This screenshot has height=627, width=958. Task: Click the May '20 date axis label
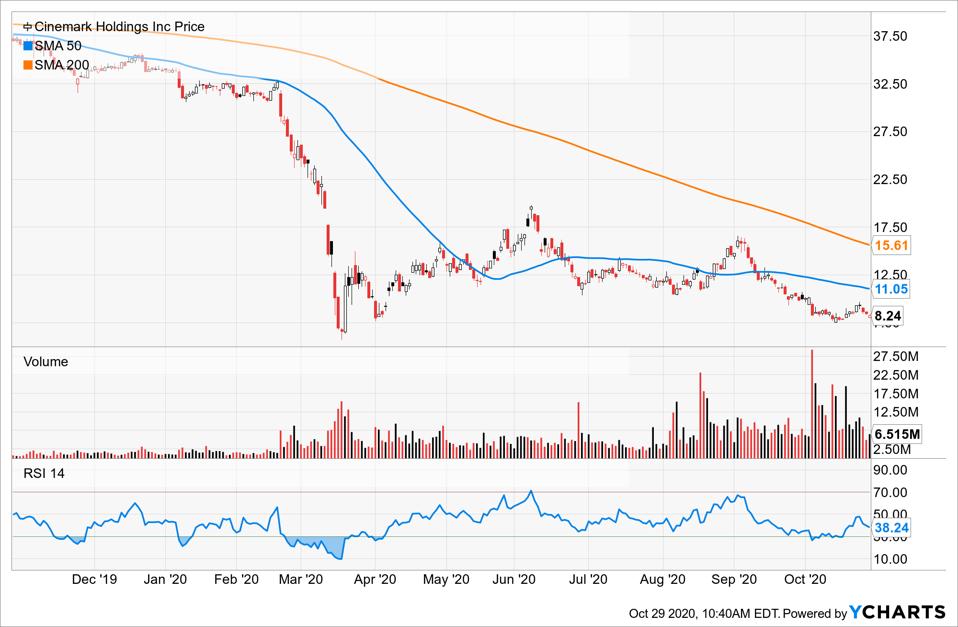coord(446,579)
